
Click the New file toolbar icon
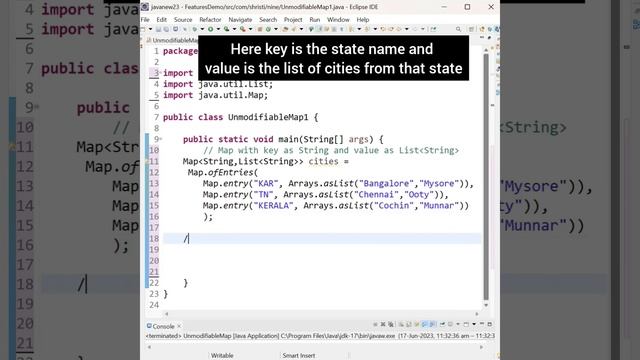pos(143,29)
